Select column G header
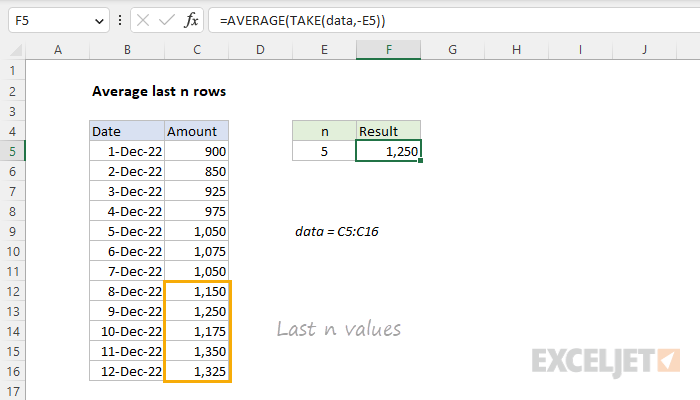The image size is (700, 400). click(452, 50)
